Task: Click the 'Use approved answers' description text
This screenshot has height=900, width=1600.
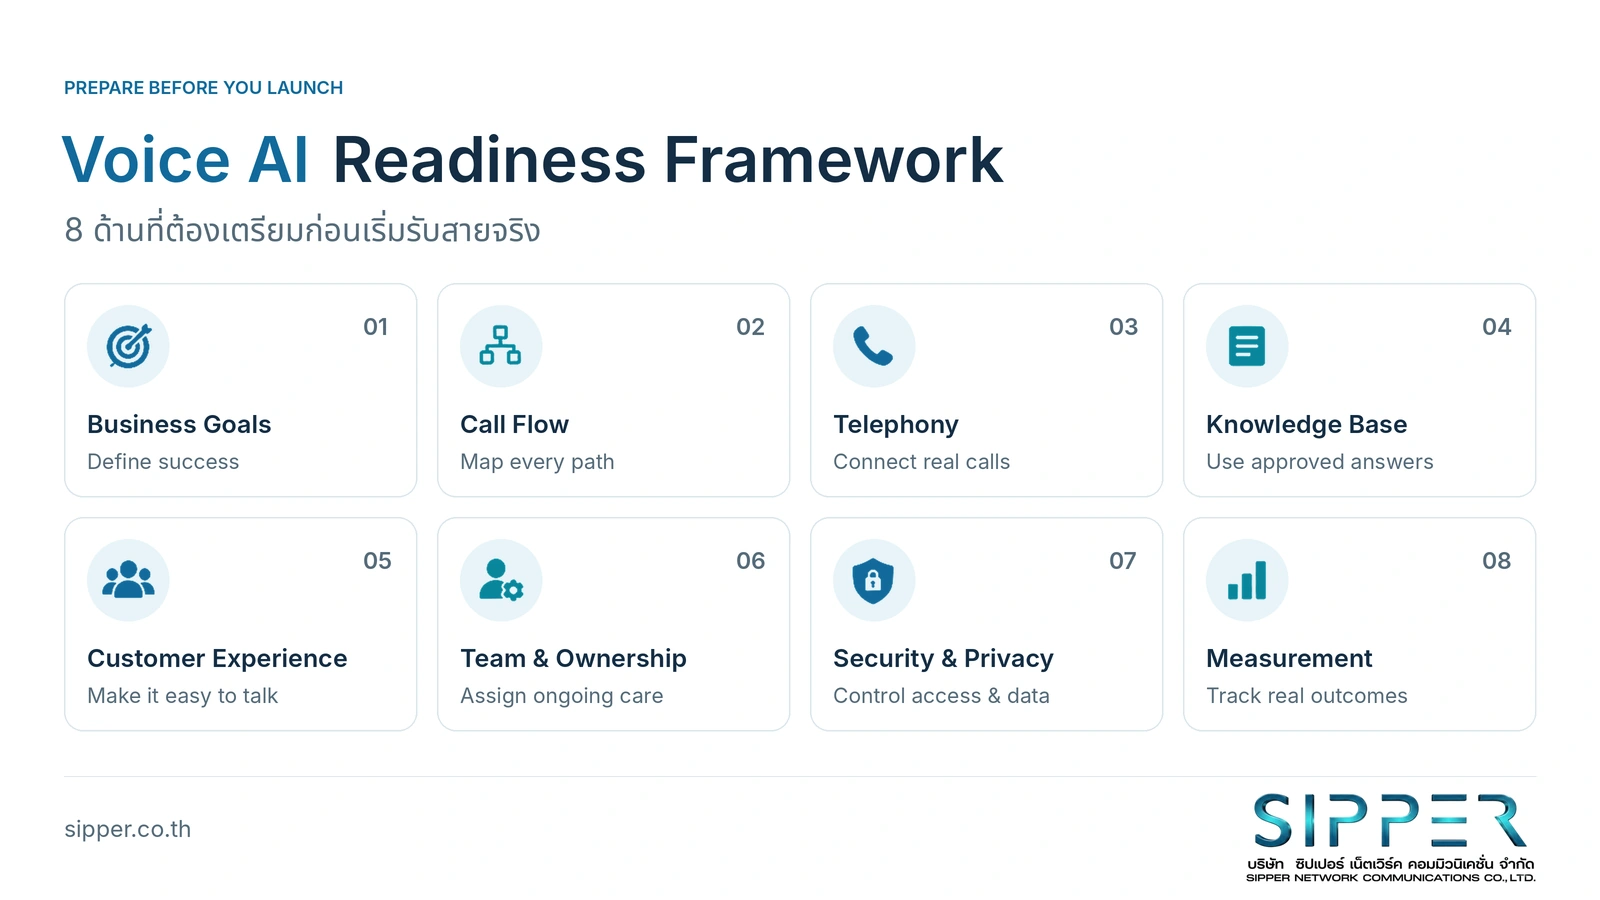Action: point(1319,462)
